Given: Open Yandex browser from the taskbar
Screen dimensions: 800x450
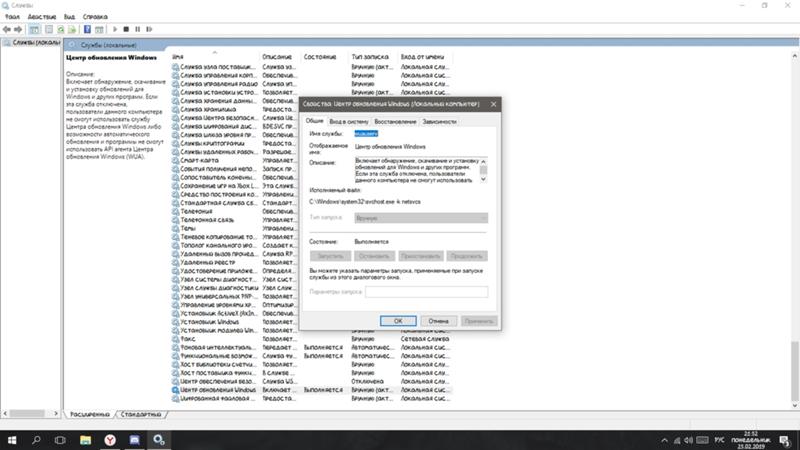Looking at the screenshot, I should point(110,440).
